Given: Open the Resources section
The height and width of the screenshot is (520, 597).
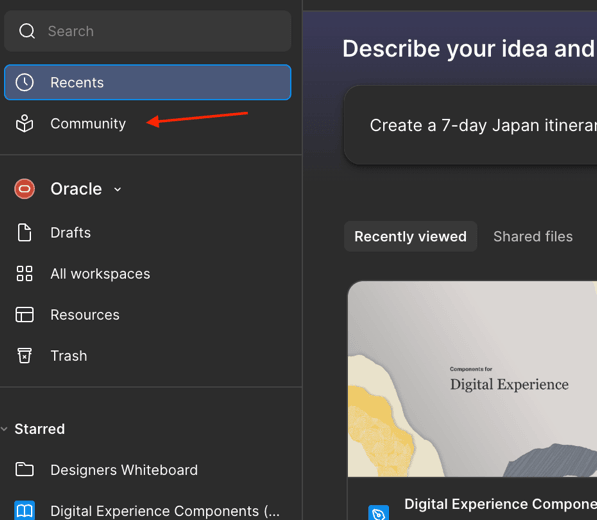Looking at the screenshot, I should pyautogui.click(x=148, y=315).
